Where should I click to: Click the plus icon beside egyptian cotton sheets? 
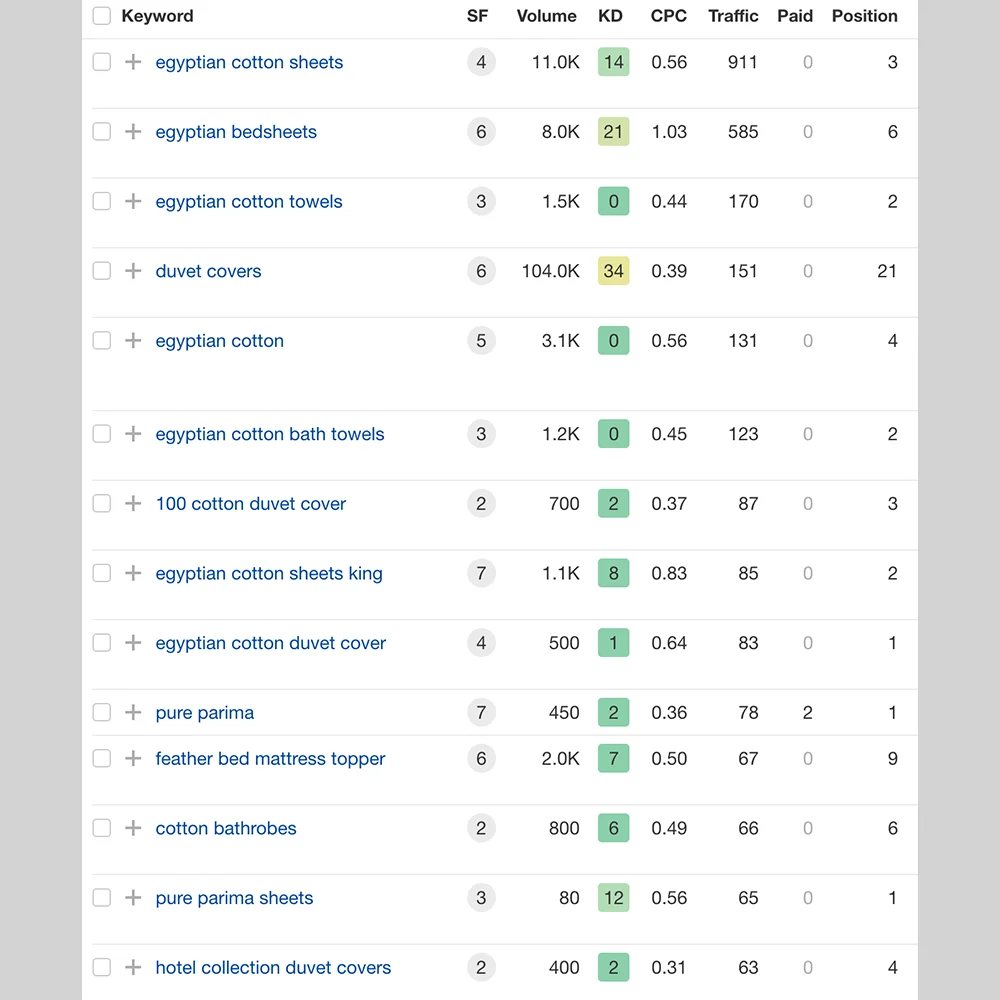tap(133, 62)
